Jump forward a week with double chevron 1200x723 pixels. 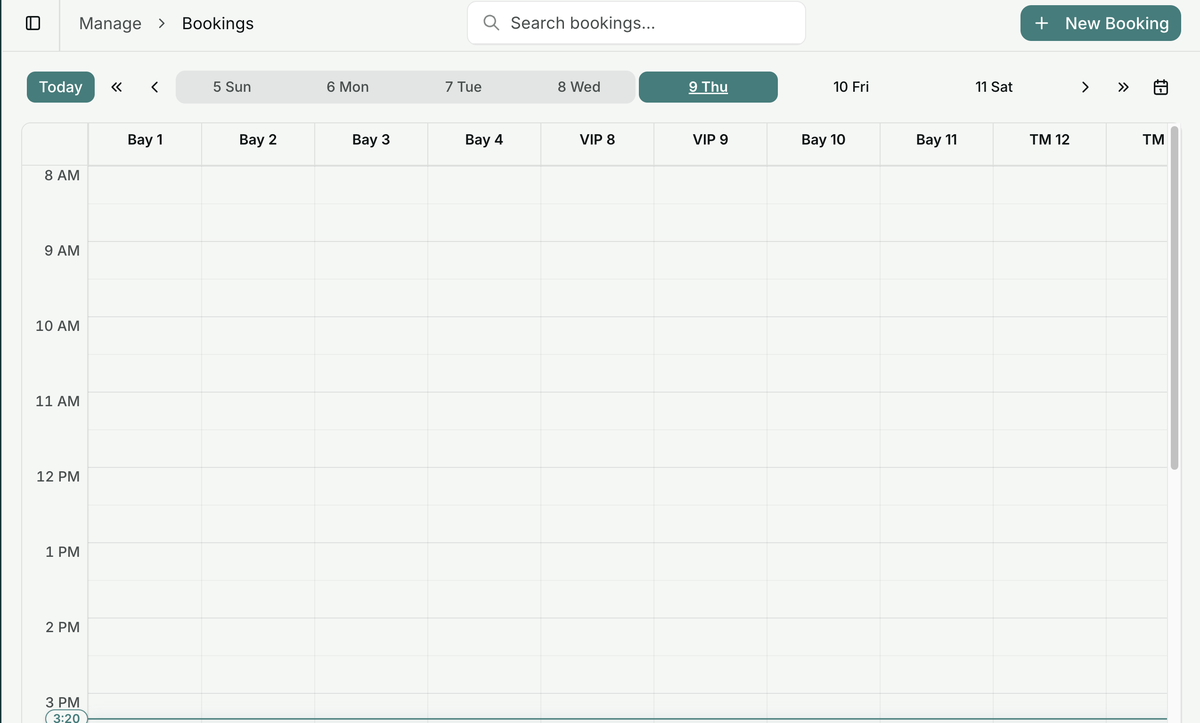(x=1123, y=87)
